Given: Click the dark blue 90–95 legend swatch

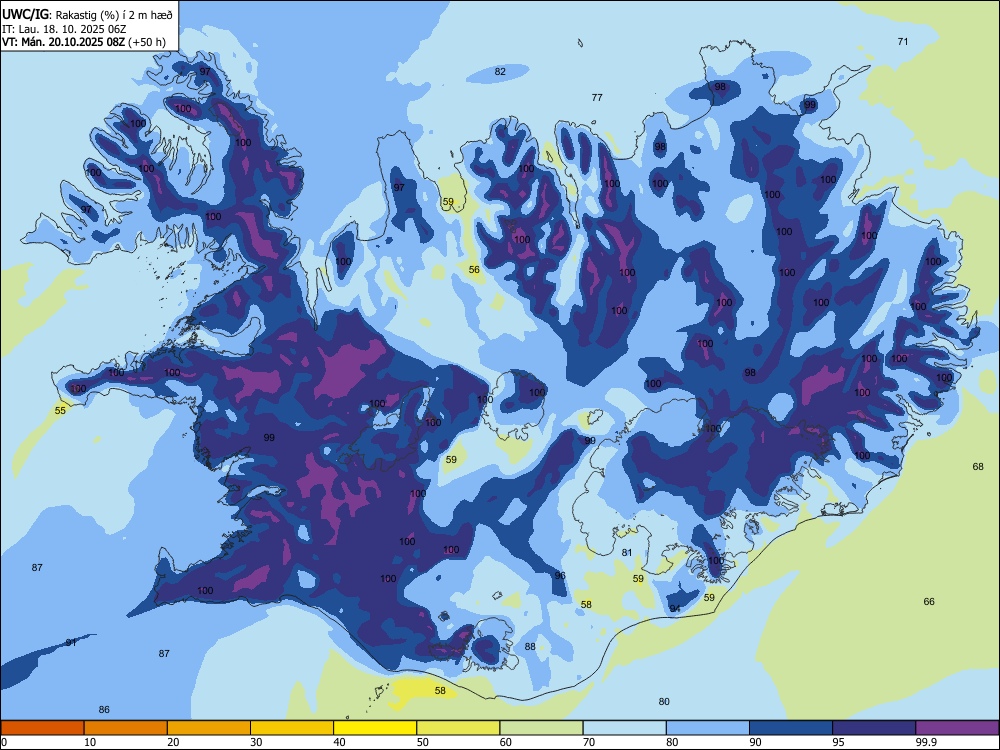Looking at the screenshot, I should 791,728.
